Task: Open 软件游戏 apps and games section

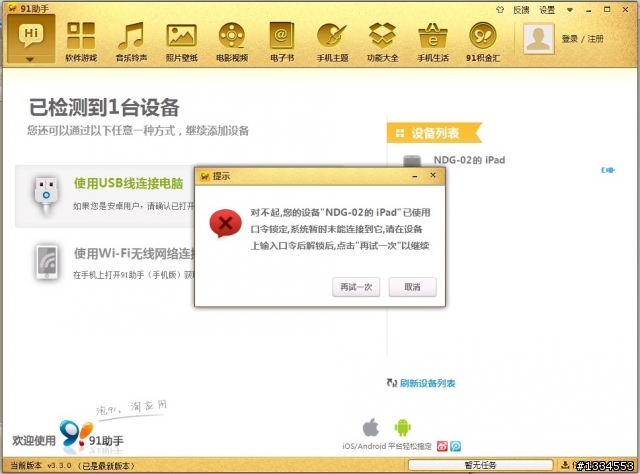Action: tap(81, 42)
